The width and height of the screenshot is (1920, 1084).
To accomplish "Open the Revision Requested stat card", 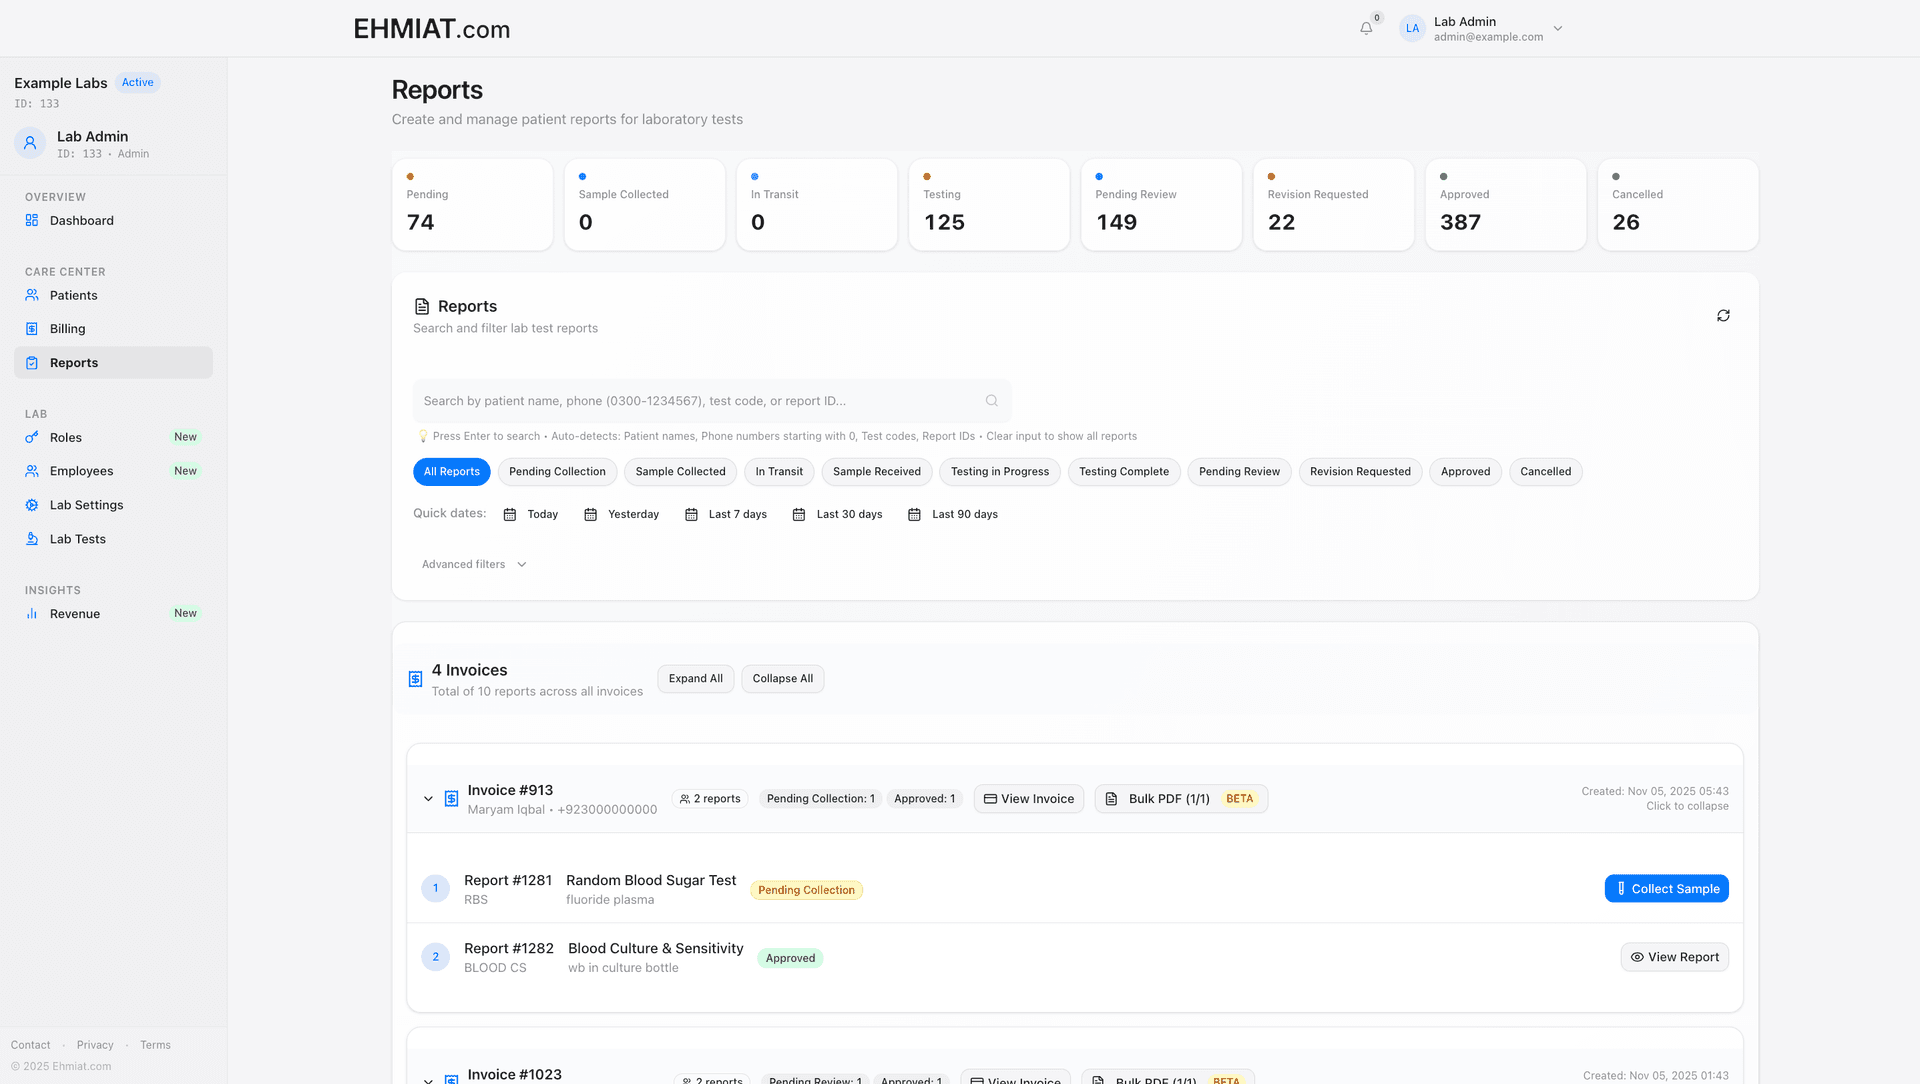I will coord(1334,205).
